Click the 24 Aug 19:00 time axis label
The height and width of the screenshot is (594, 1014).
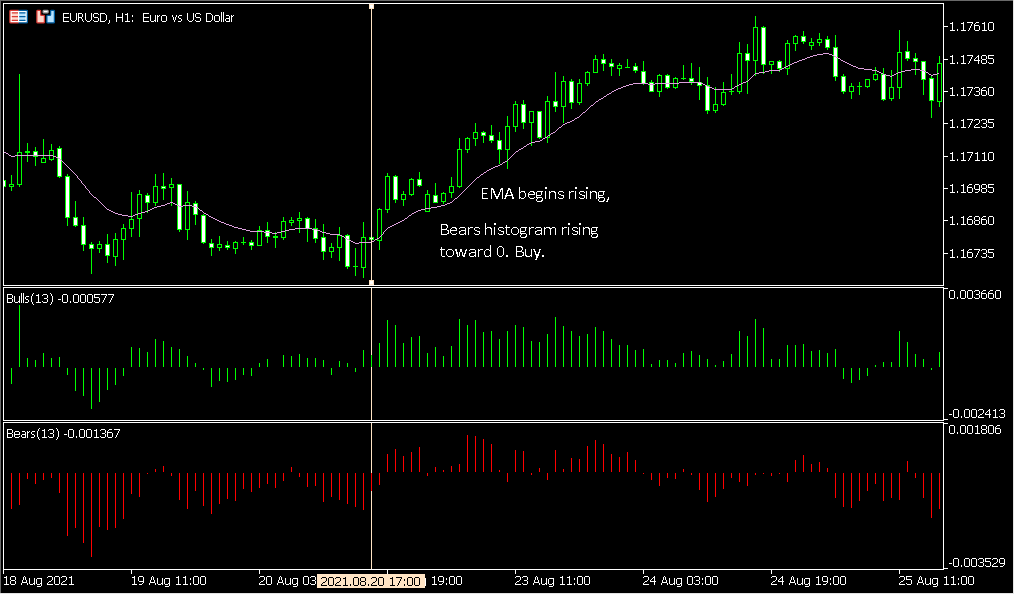(x=808, y=580)
